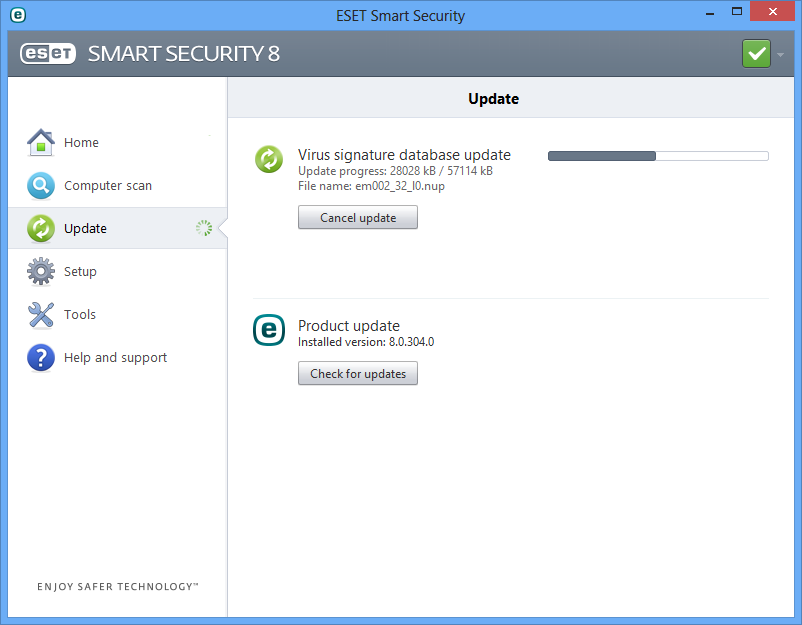Click the green protection status checkmark icon
802x625 pixels.
point(756,54)
